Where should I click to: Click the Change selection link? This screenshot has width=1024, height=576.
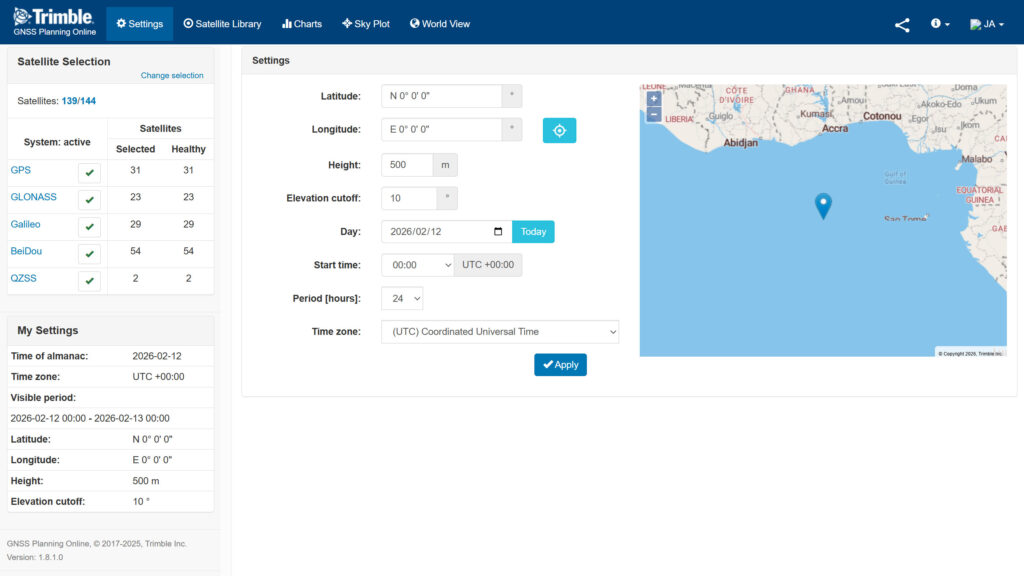tap(174, 75)
